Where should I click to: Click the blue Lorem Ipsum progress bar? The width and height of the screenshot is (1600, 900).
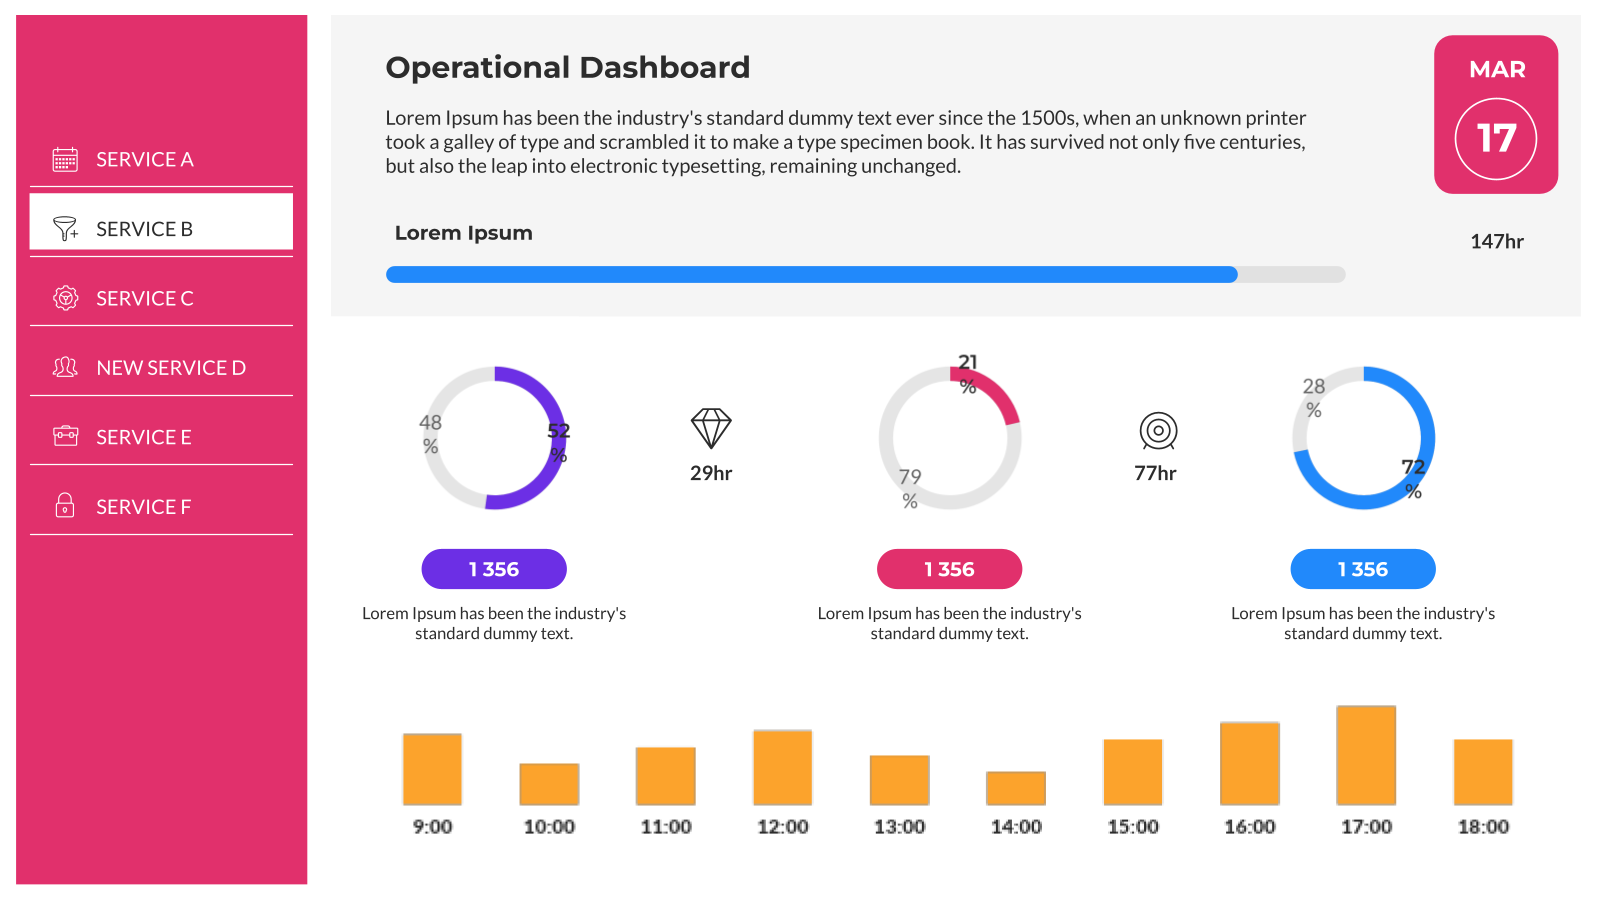pyautogui.click(x=811, y=275)
